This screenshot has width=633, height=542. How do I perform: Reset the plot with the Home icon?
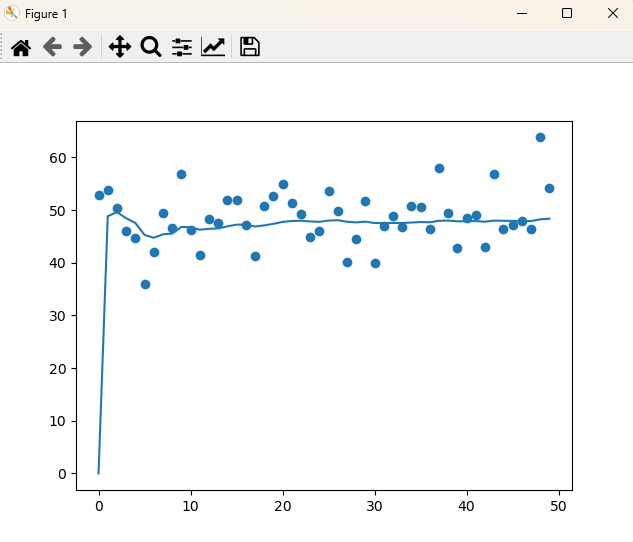point(21,47)
